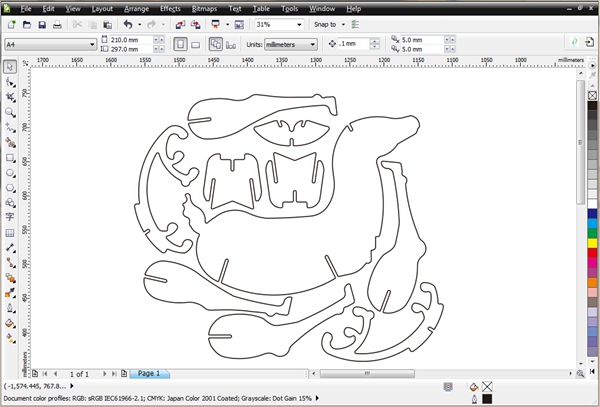Open the Units millimeters dropdown

(313, 45)
